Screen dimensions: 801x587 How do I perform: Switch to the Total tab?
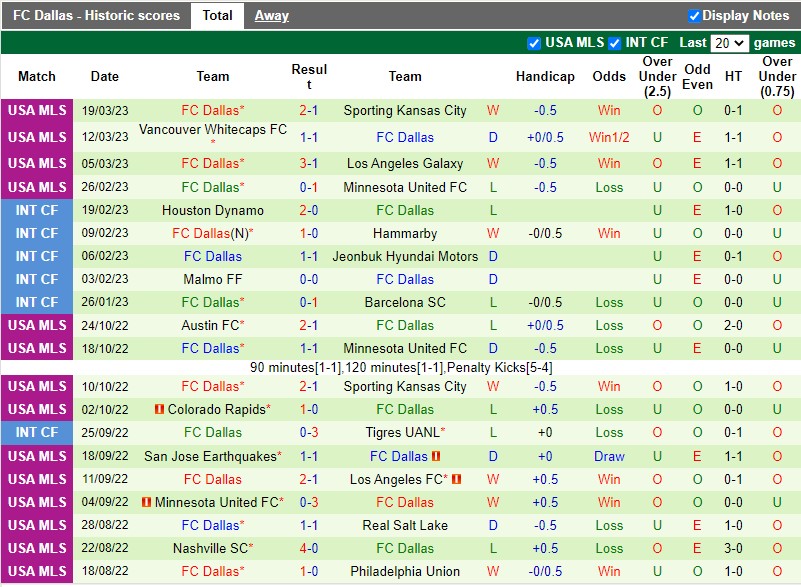pyautogui.click(x=218, y=15)
